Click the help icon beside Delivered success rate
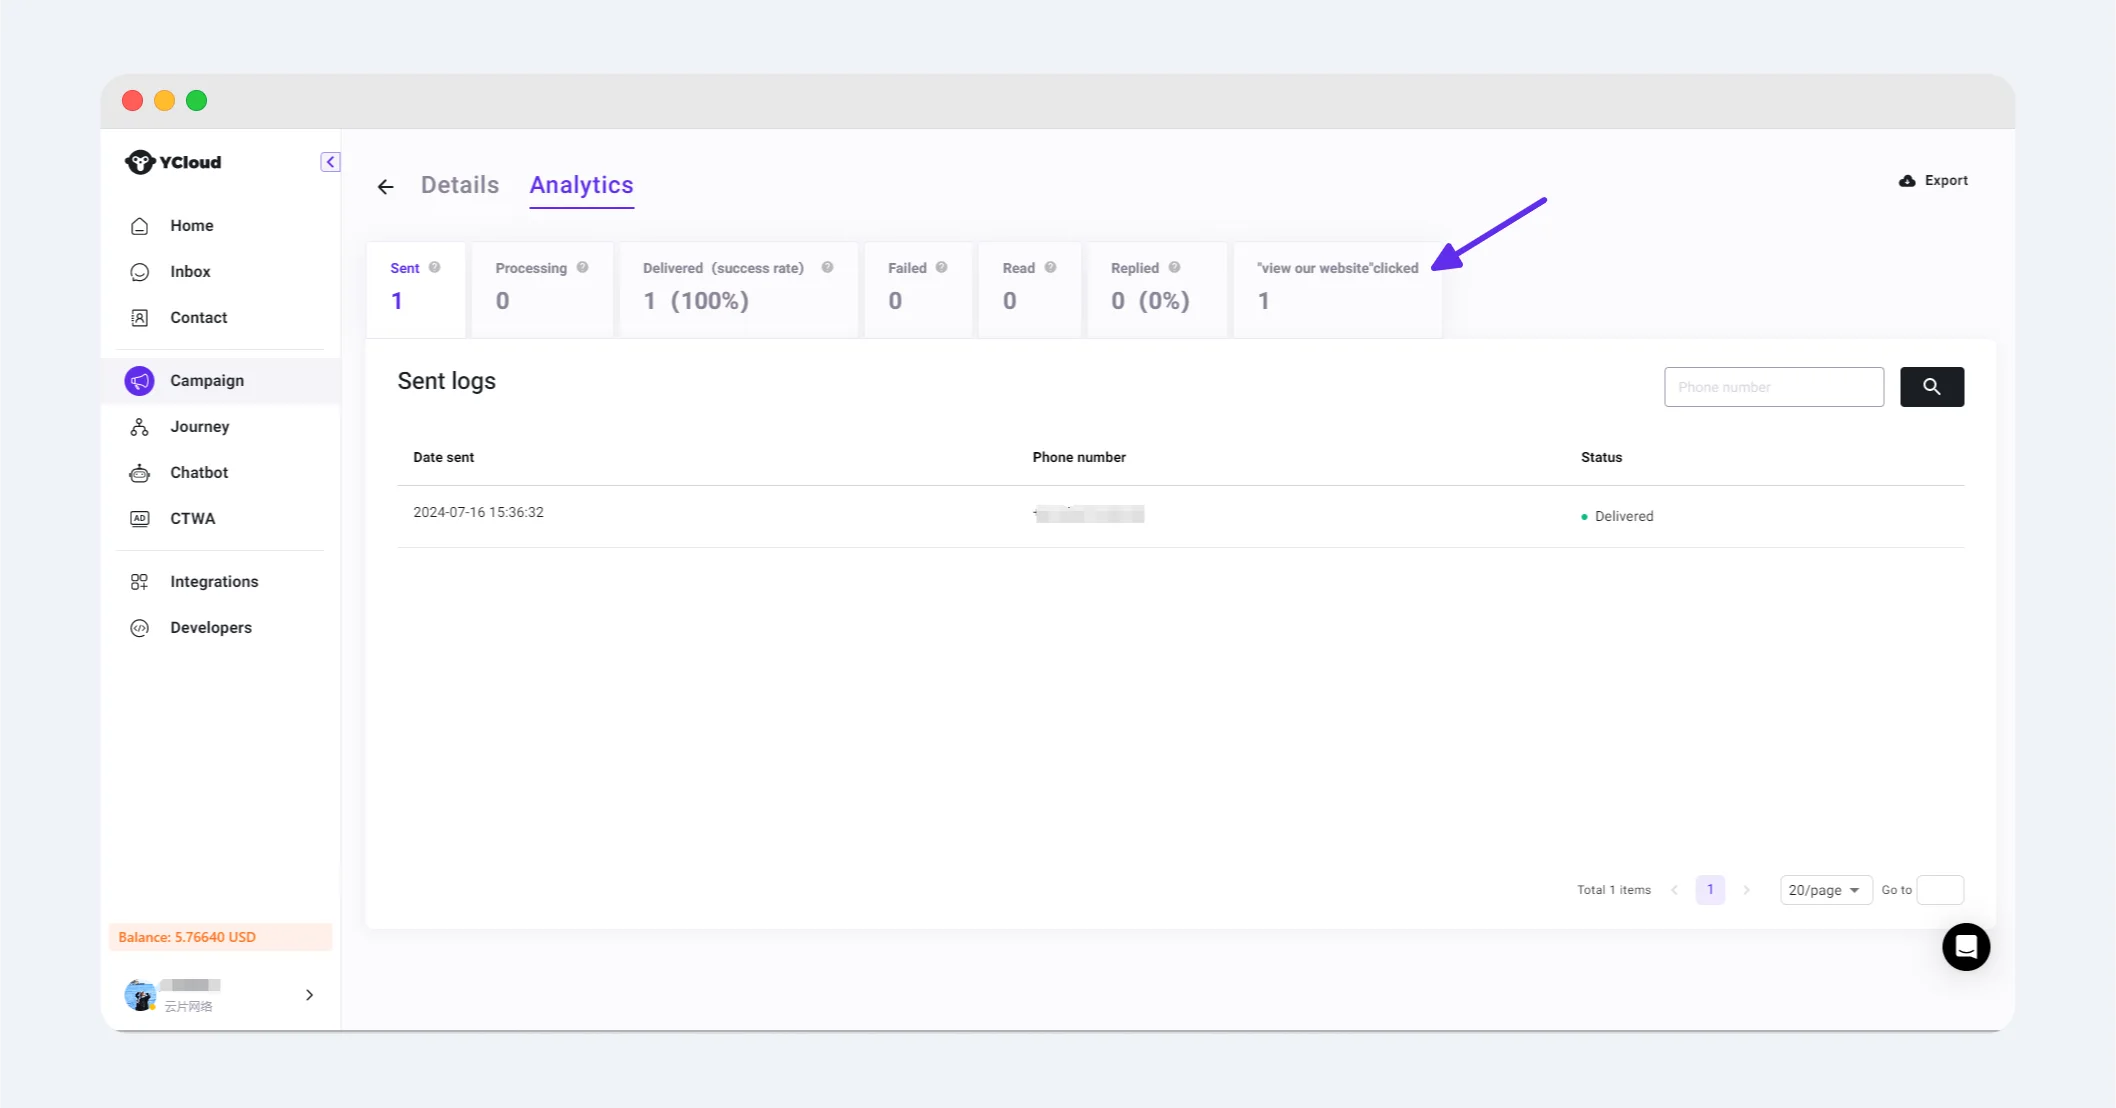Image resolution: width=2116 pixels, height=1108 pixels. pyautogui.click(x=827, y=267)
